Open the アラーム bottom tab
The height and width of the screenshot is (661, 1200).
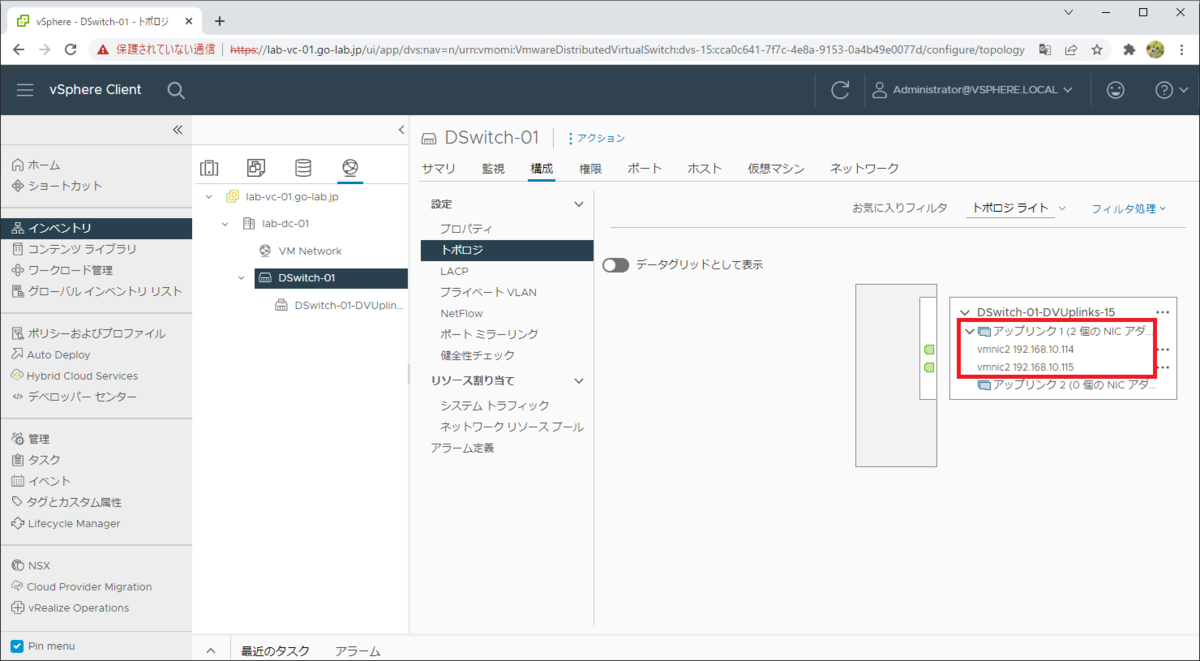(x=358, y=651)
